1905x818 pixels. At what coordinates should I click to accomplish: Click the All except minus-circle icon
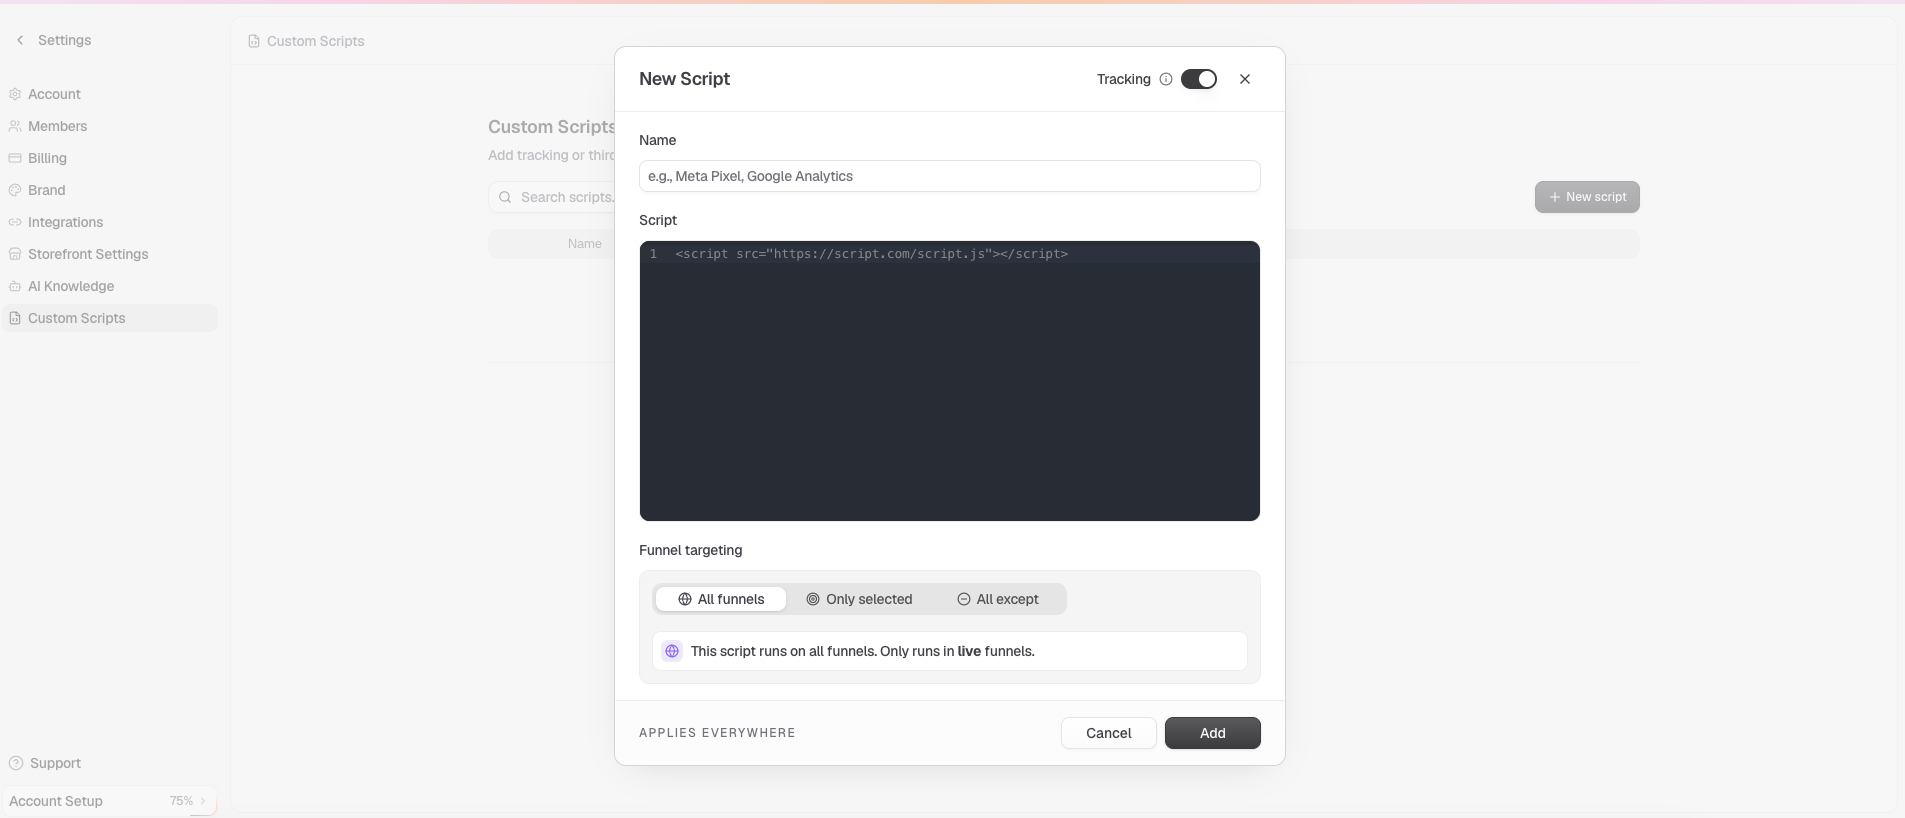pos(964,599)
